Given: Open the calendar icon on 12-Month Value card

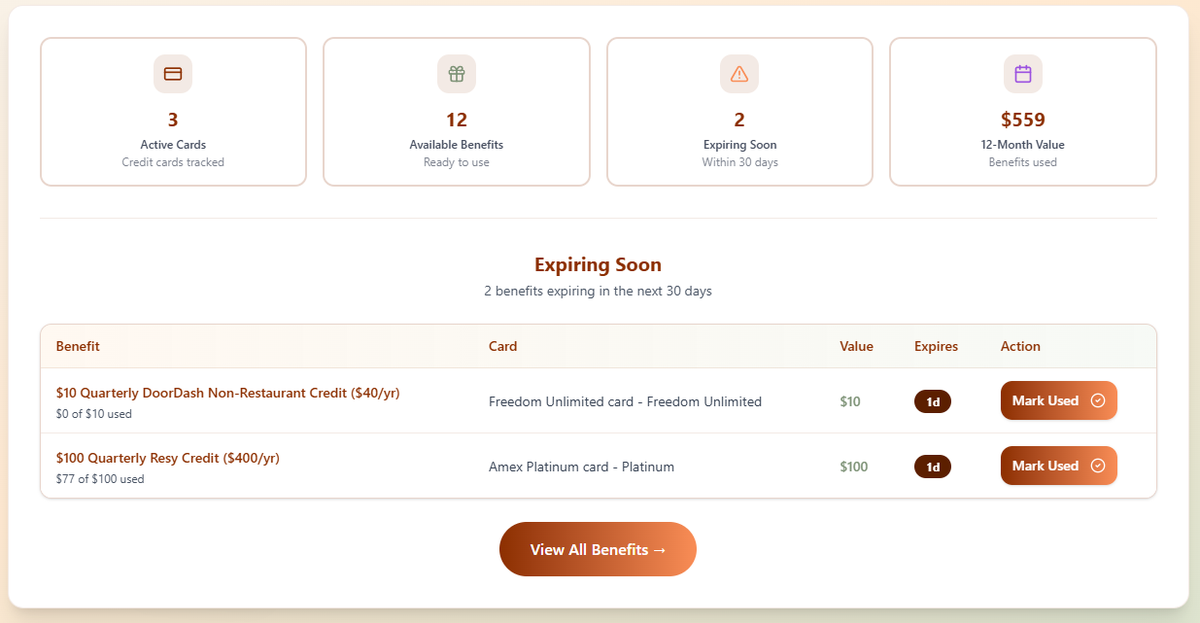Looking at the screenshot, I should point(1022,73).
